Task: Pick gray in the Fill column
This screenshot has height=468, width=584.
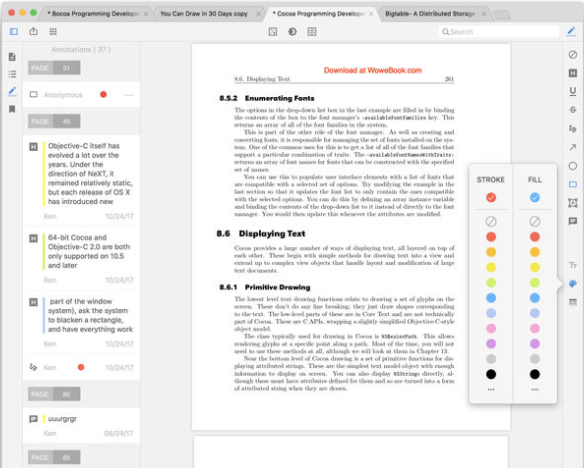Action: 534,359
